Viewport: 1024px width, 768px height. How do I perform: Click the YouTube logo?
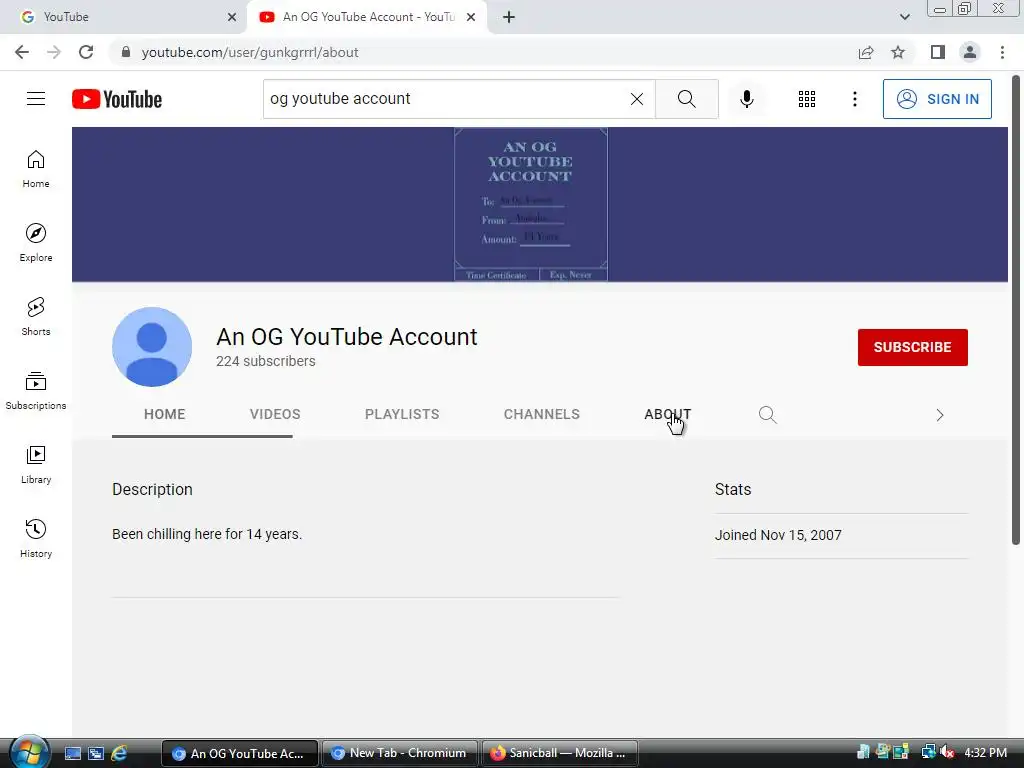(117, 99)
